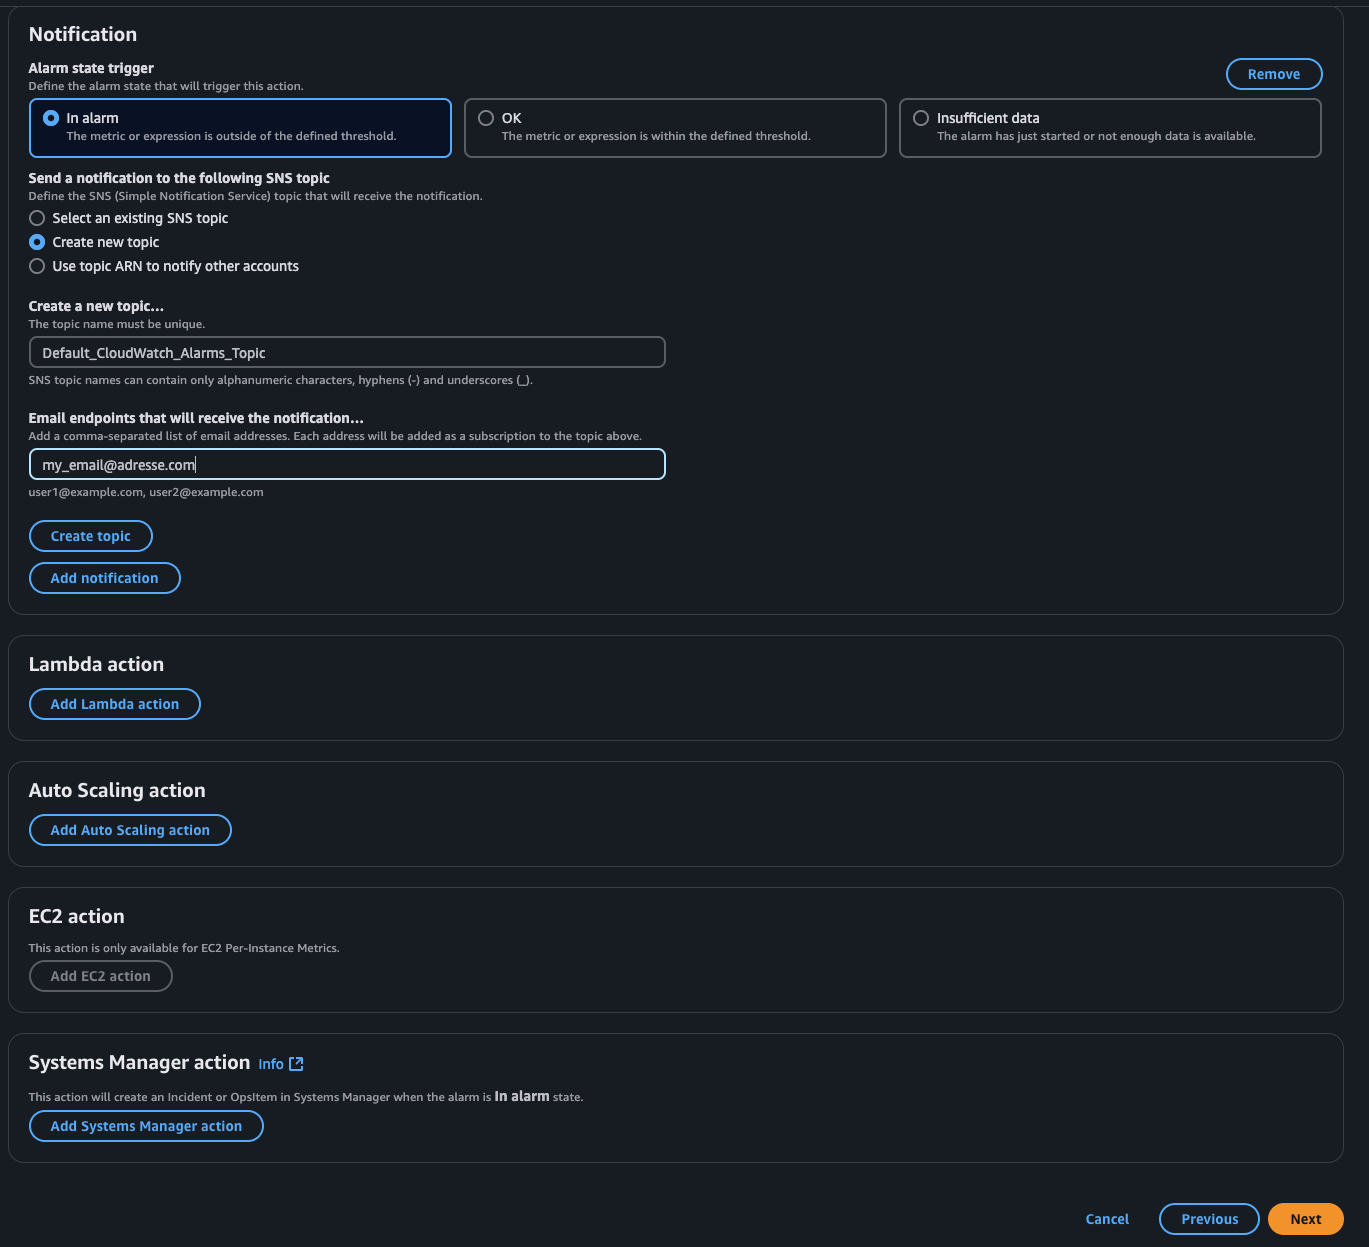Click the Lambda action heading
The image size is (1369, 1247).
(x=96, y=664)
